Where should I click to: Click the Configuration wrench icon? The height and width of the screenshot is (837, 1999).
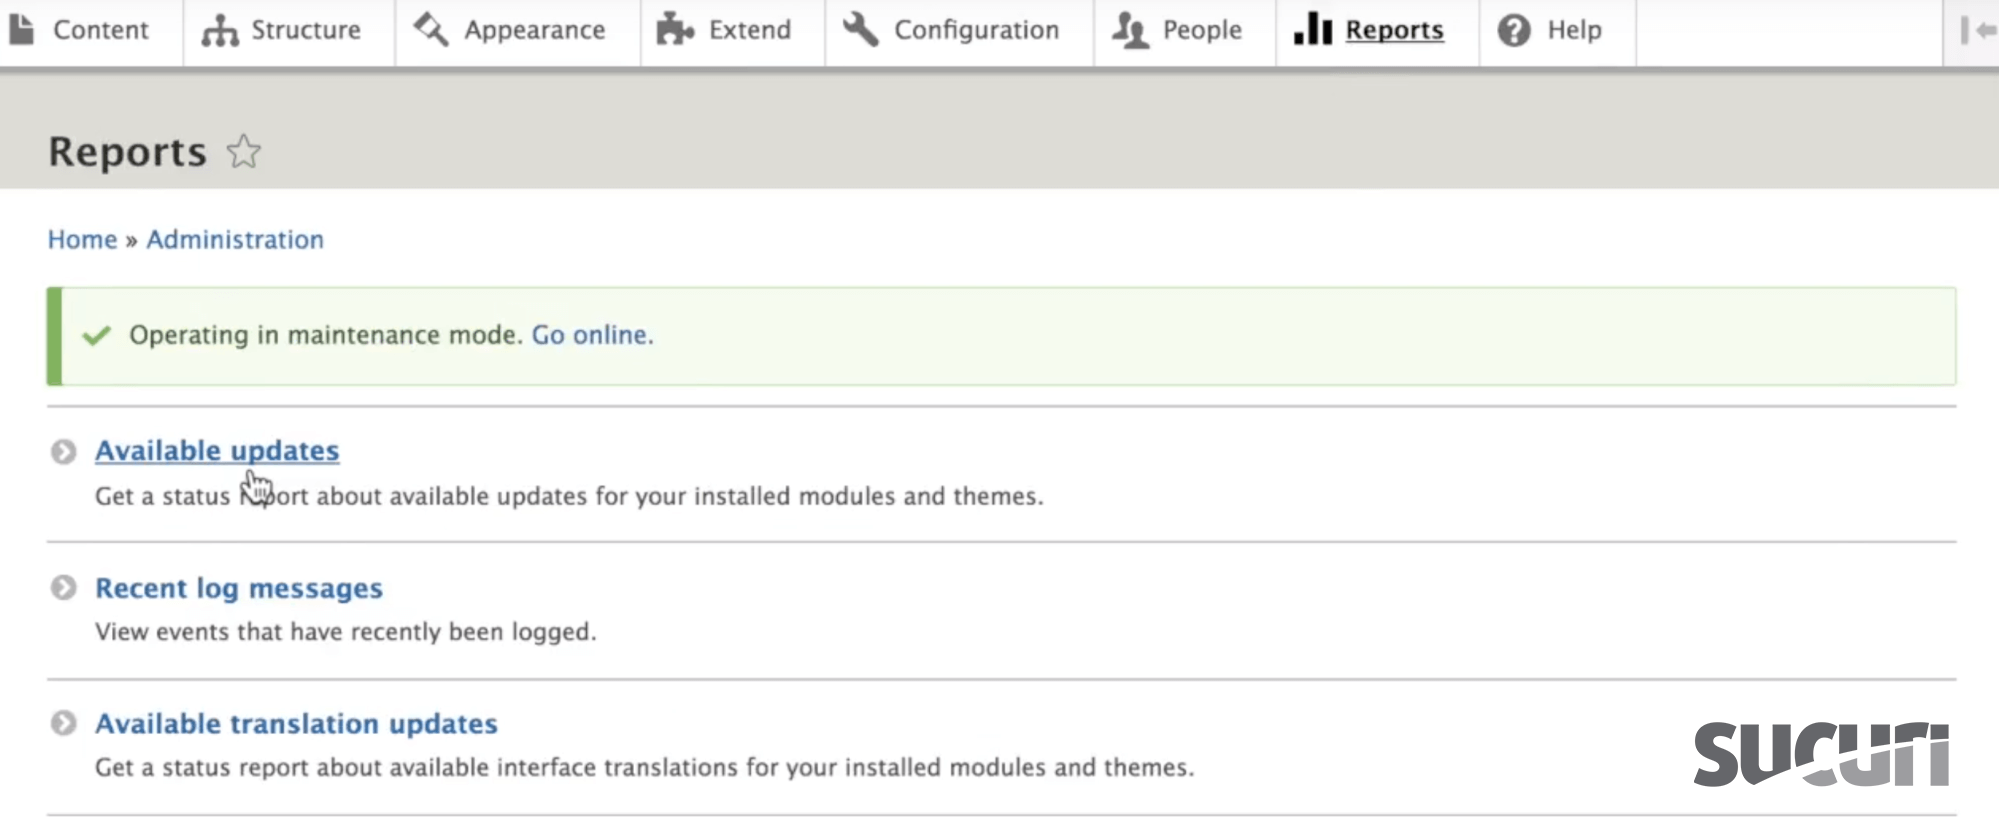(x=860, y=29)
